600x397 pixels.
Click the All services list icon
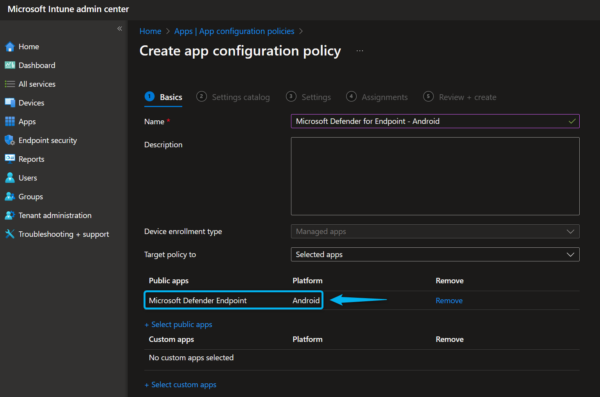coord(10,84)
